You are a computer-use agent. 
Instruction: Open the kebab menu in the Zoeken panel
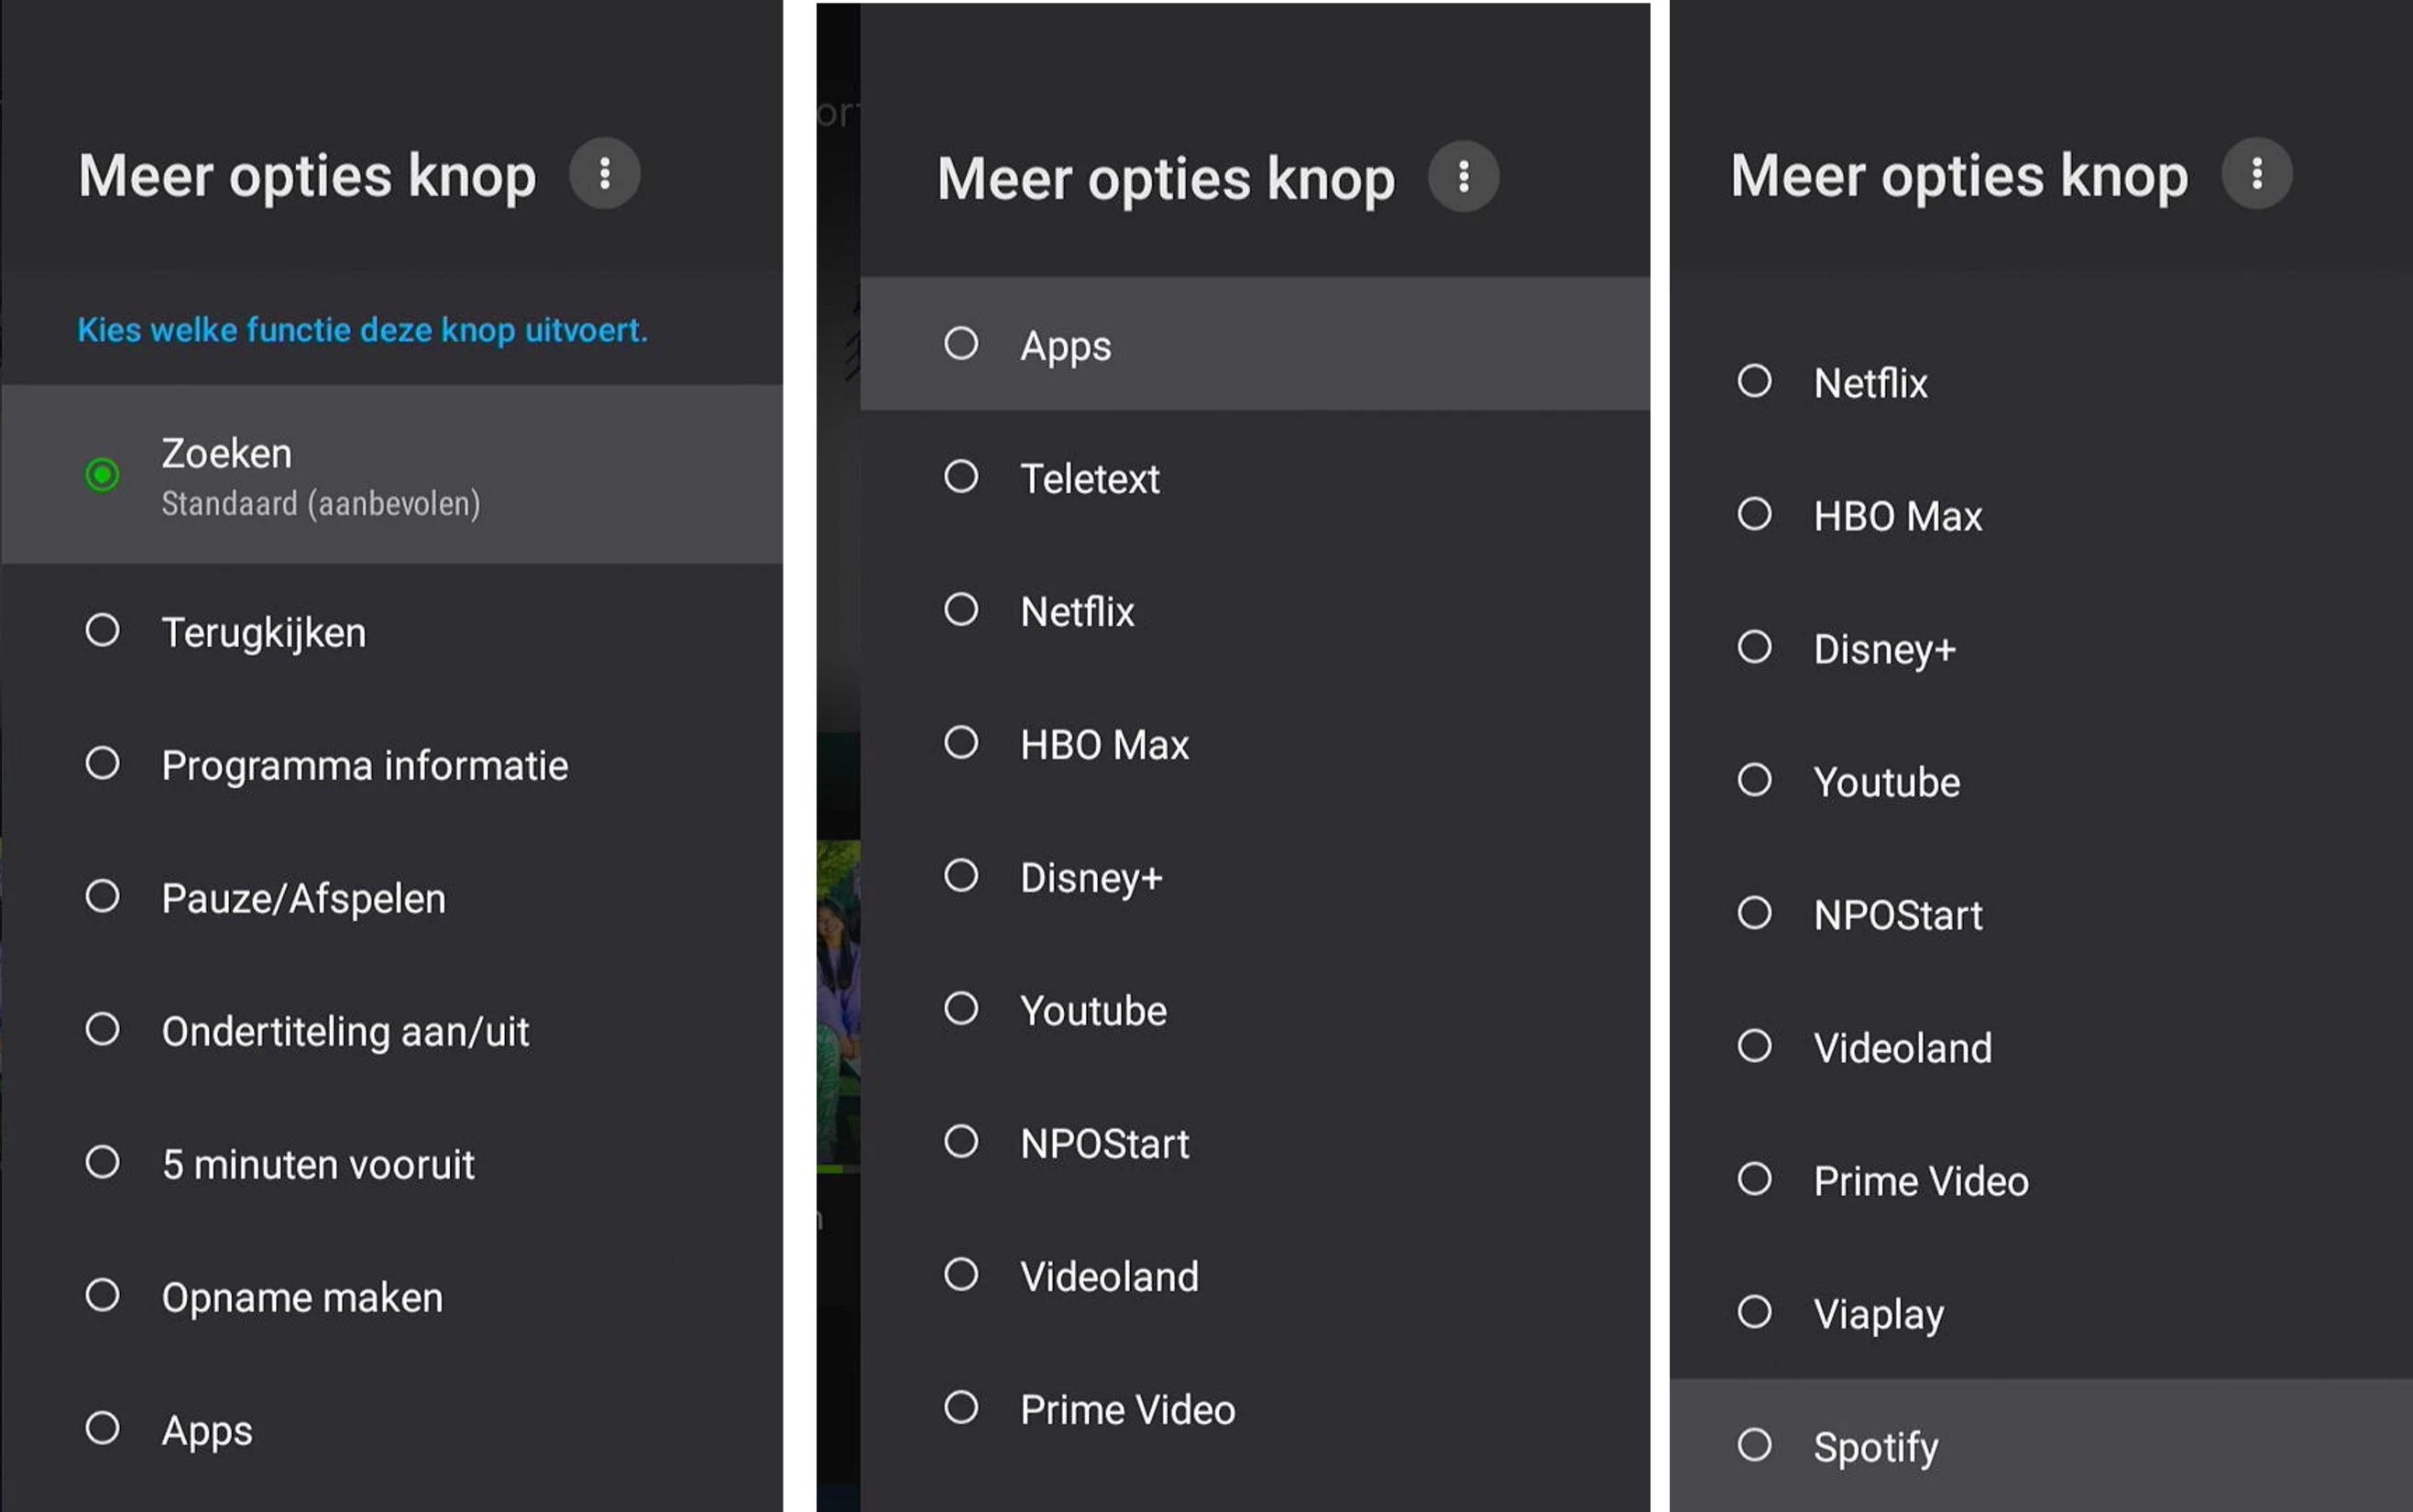[604, 174]
